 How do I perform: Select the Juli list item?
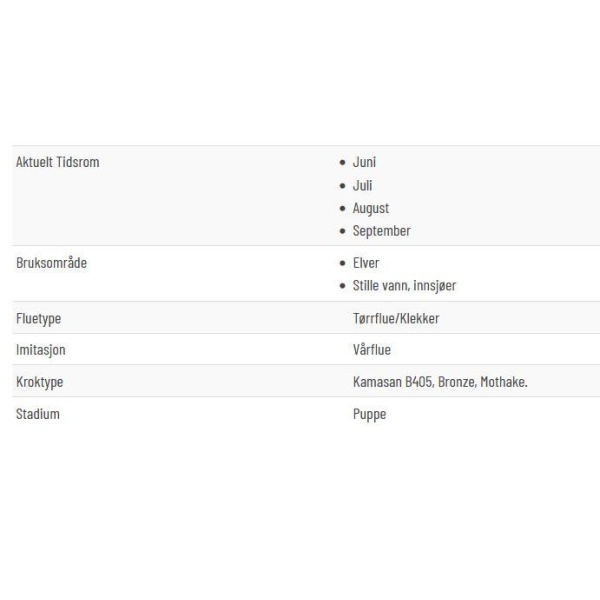362,185
